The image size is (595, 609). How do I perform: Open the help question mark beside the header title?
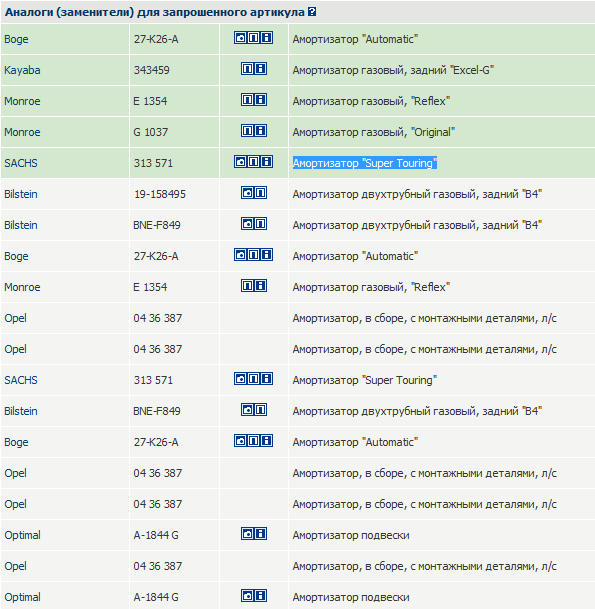click(312, 12)
